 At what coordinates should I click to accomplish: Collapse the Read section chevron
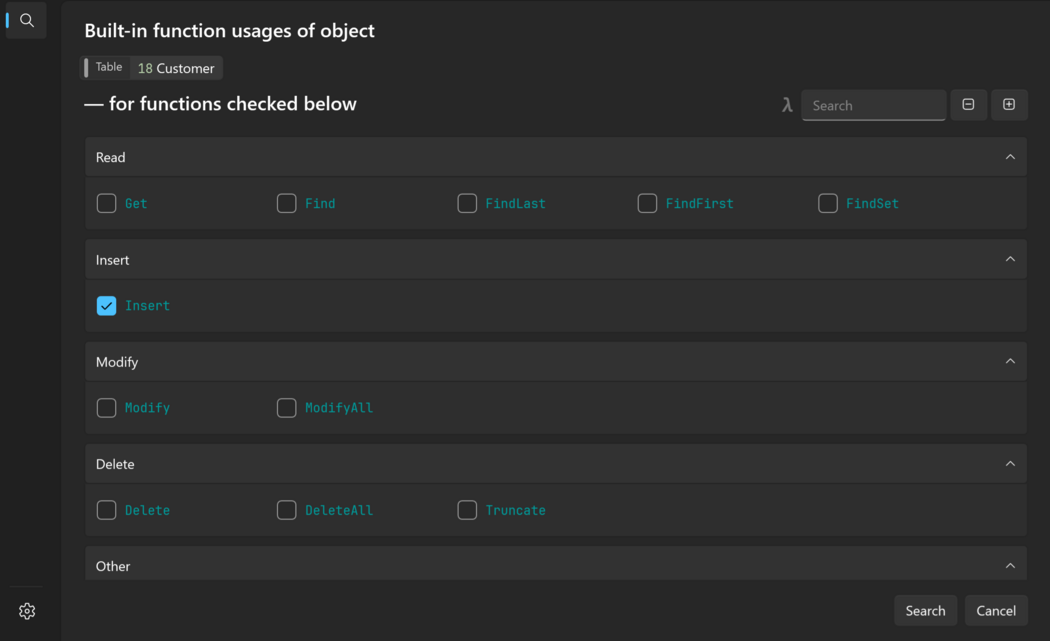[1010, 157]
